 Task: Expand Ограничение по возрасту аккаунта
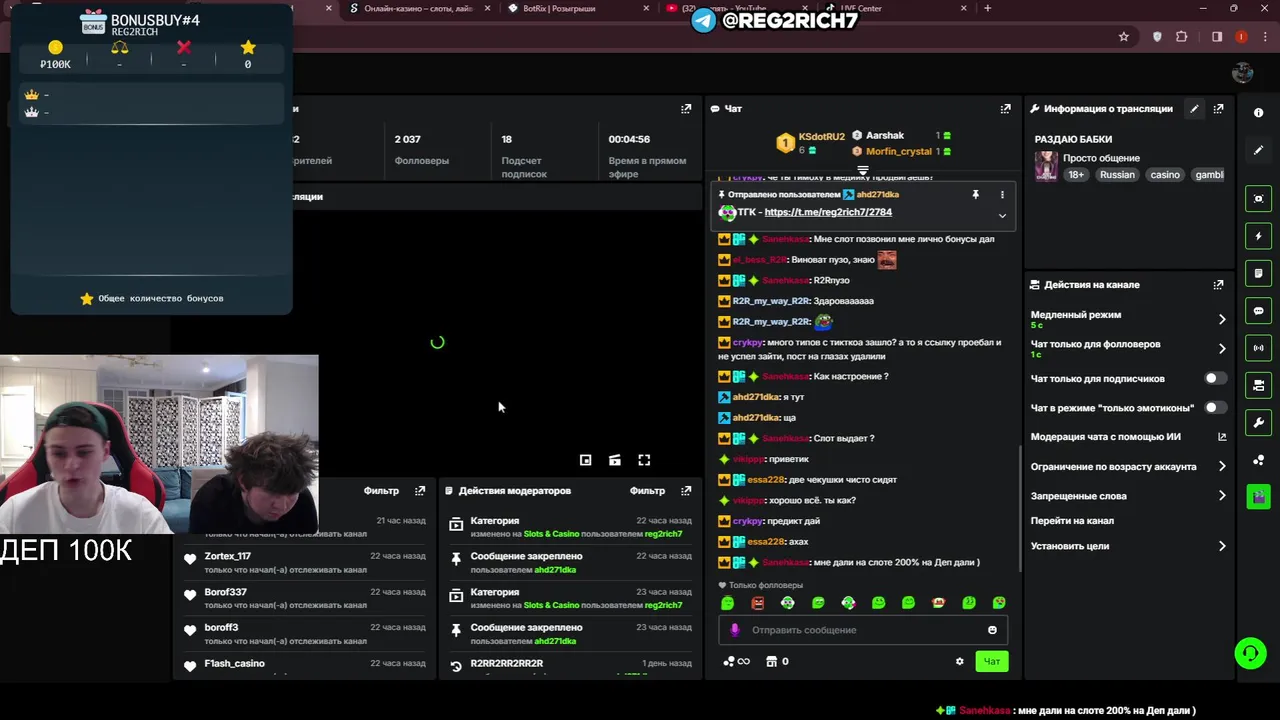(x=1222, y=466)
